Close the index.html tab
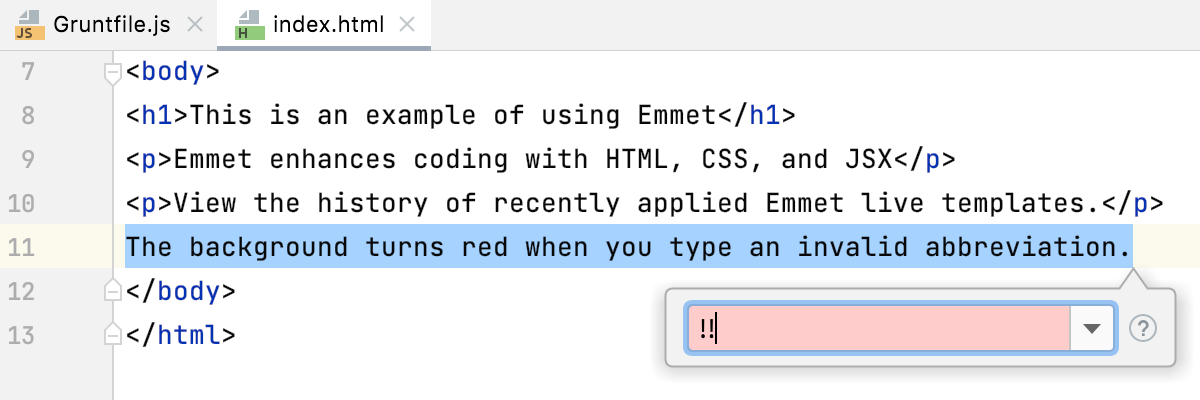The width and height of the screenshot is (1200, 400). pyautogui.click(x=409, y=25)
